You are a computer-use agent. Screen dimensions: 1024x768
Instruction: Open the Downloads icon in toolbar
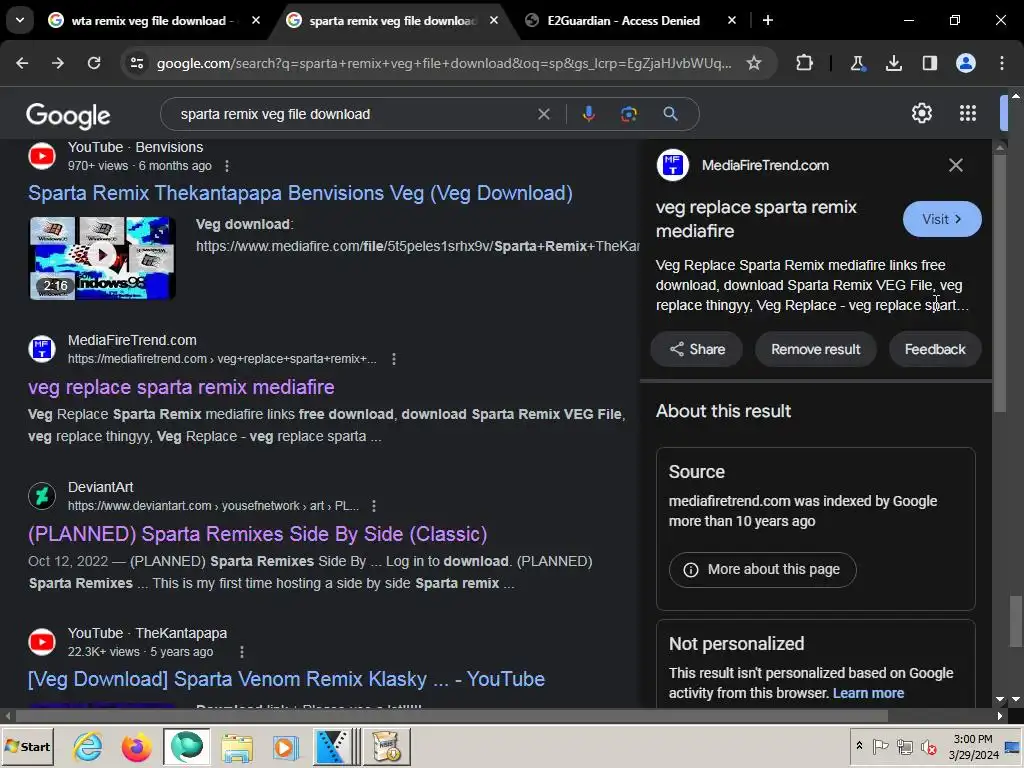coord(893,63)
